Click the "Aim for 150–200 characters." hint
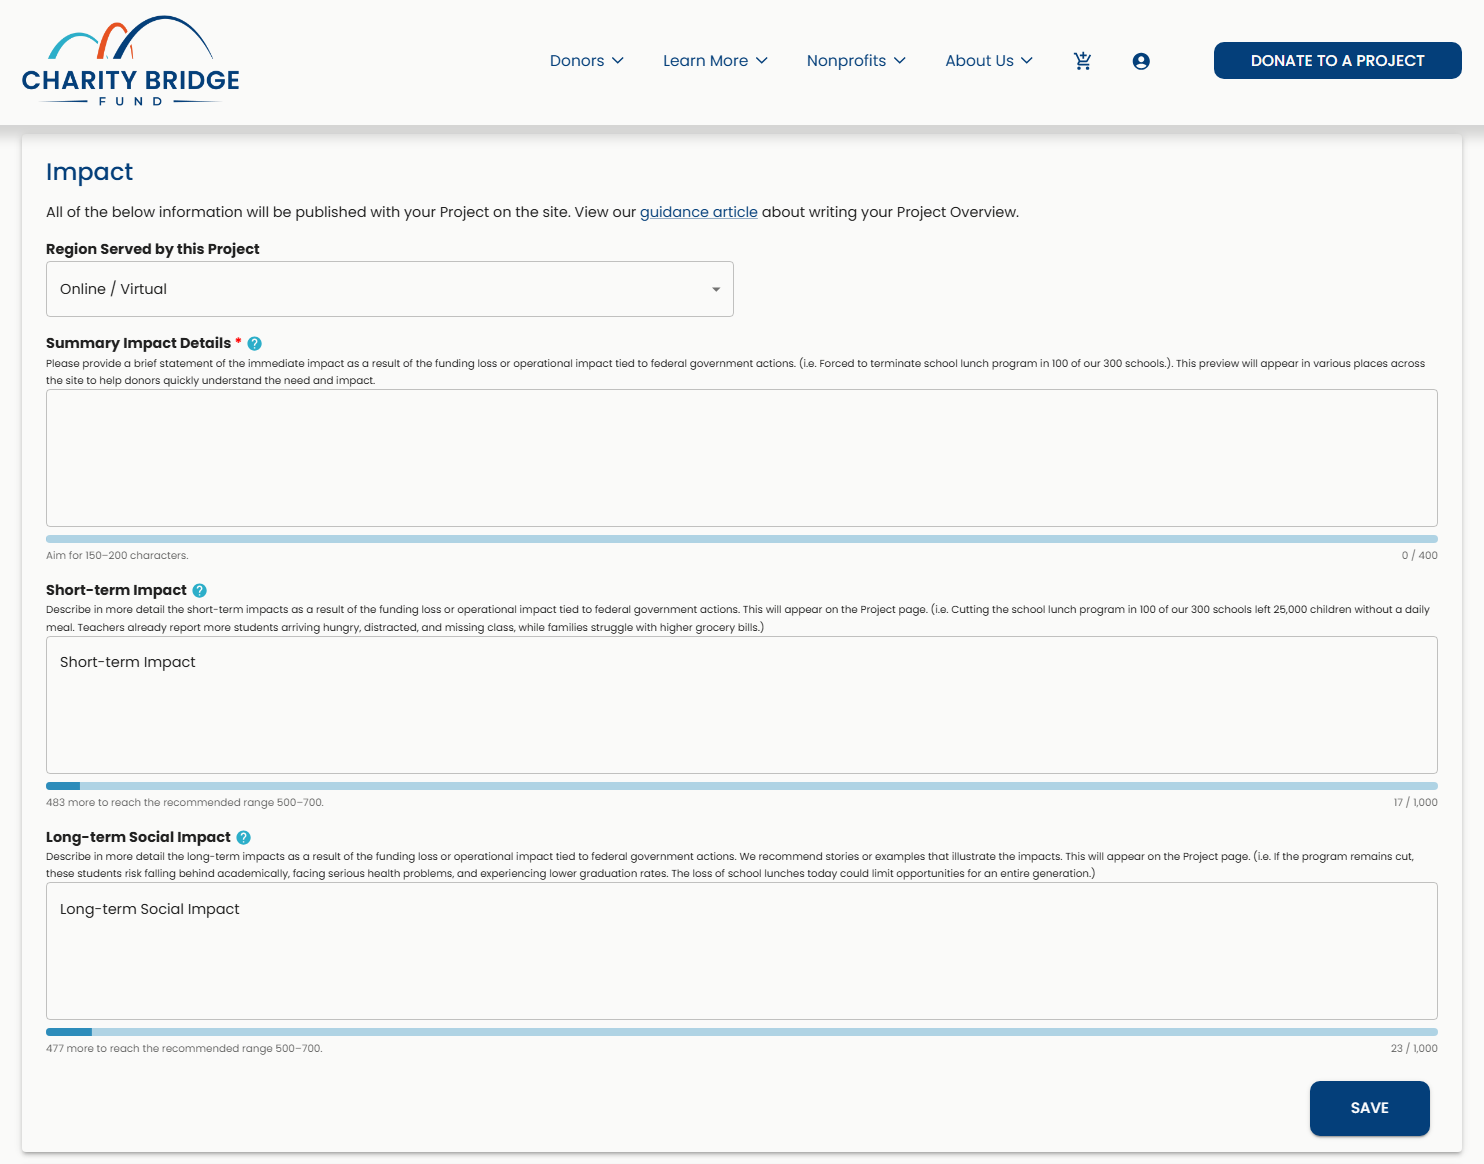Screen dimensions: 1484x1164 click(x=117, y=555)
